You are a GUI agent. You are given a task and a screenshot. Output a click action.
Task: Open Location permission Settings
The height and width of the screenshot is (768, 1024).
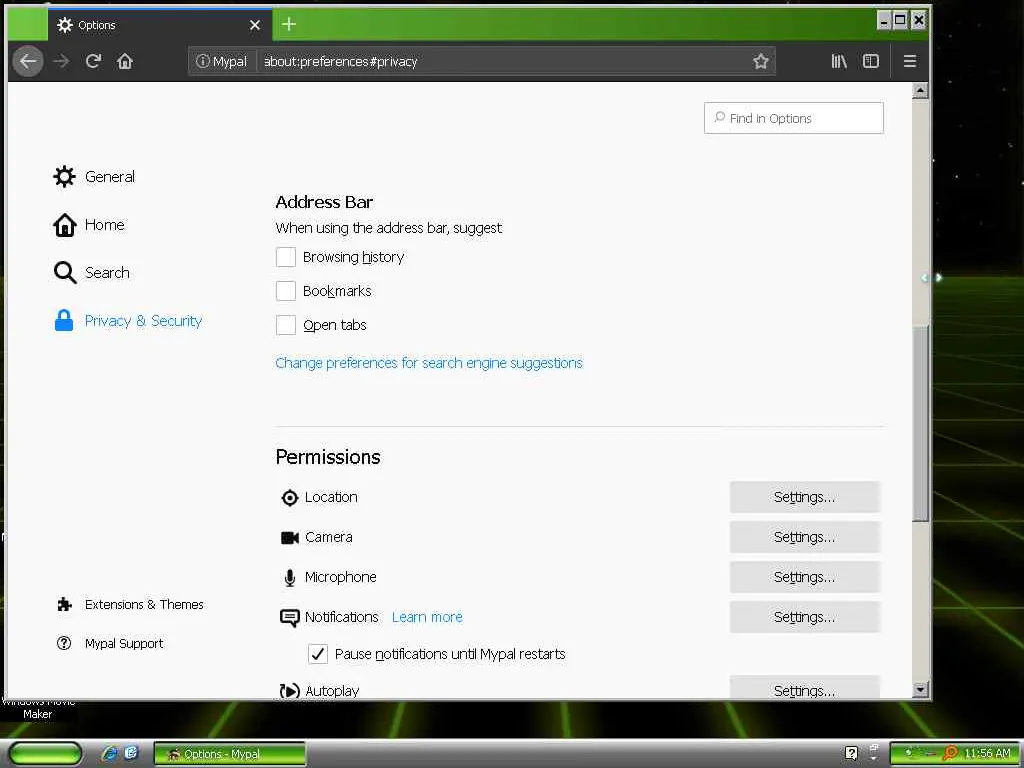[x=805, y=497]
